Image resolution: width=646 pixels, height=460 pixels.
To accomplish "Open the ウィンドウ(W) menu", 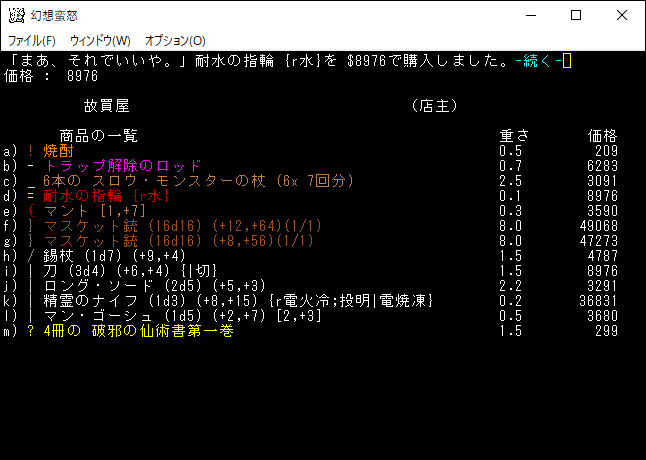I will (100, 41).
